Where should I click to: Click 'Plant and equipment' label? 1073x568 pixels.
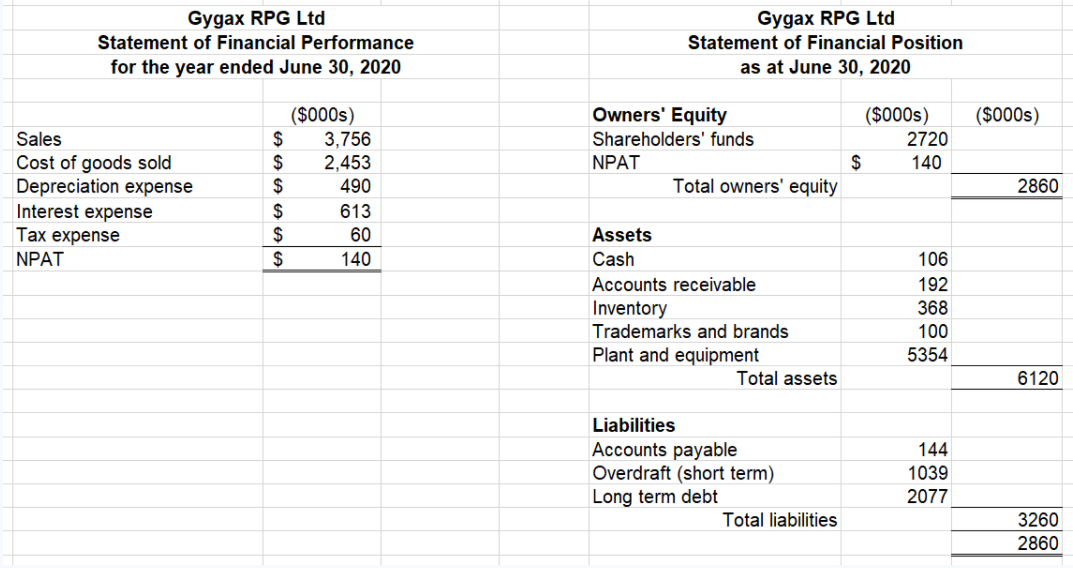coord(675,354)
